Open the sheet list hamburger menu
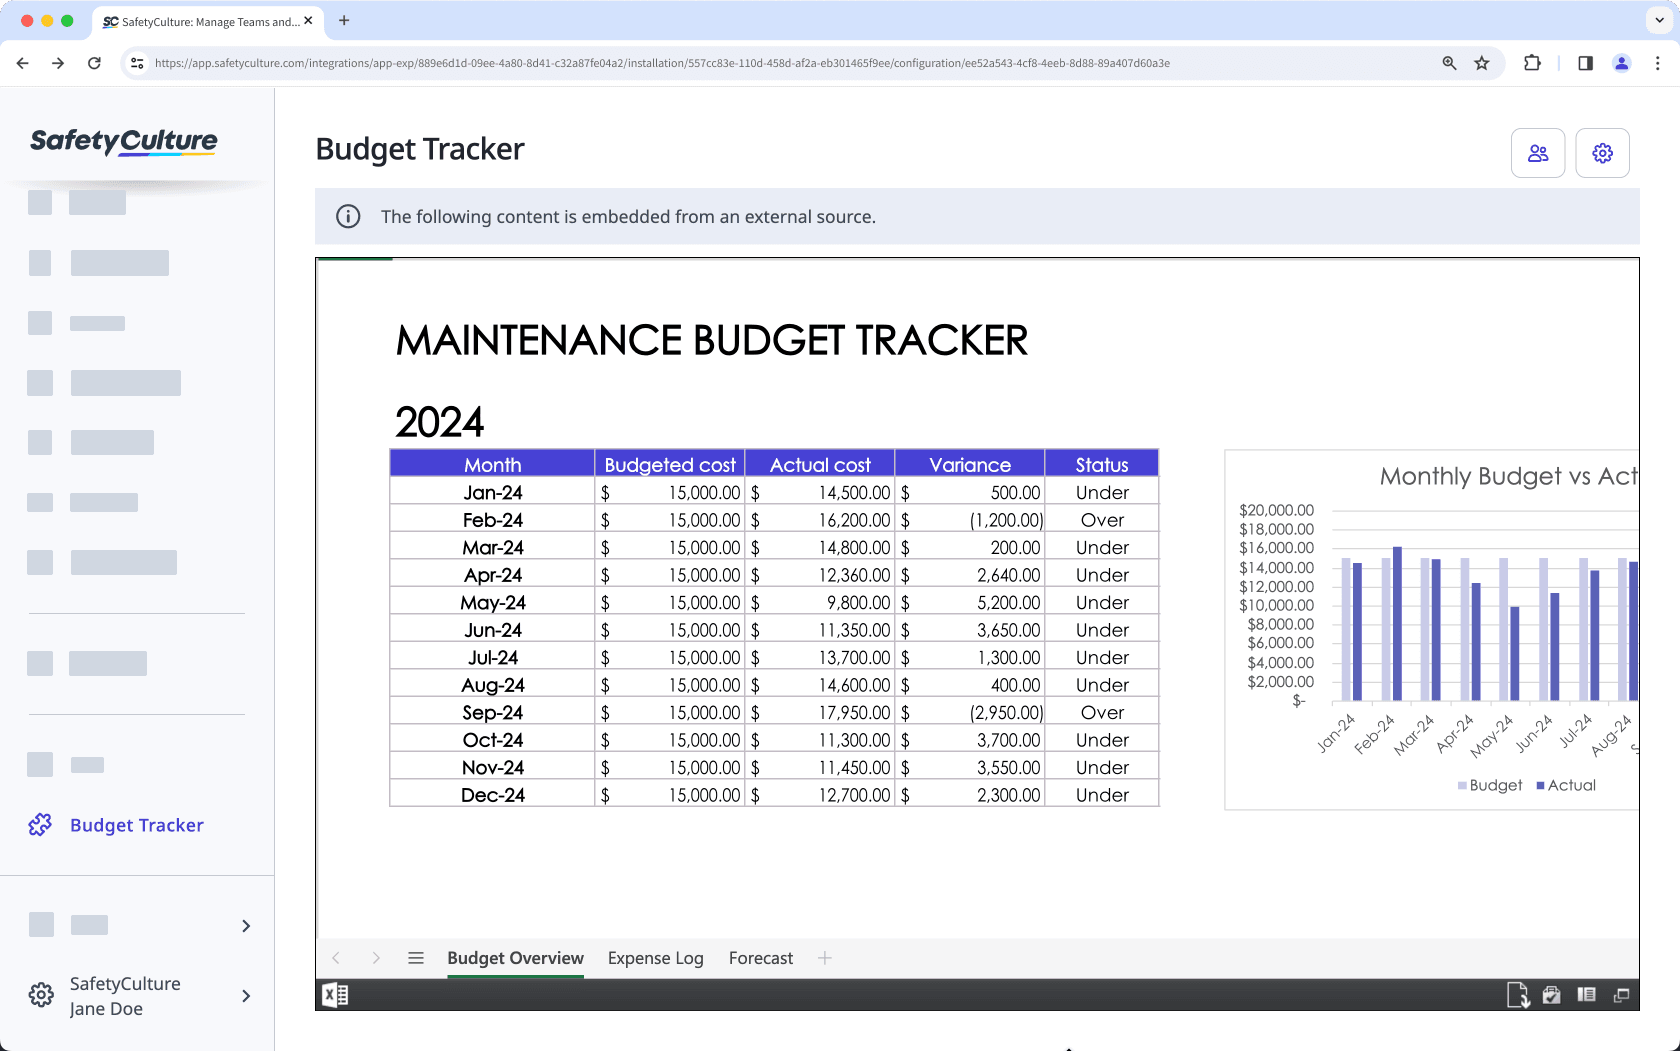Image resolution: width=1680 pixels, height=1051 pixels. point(415,957)
